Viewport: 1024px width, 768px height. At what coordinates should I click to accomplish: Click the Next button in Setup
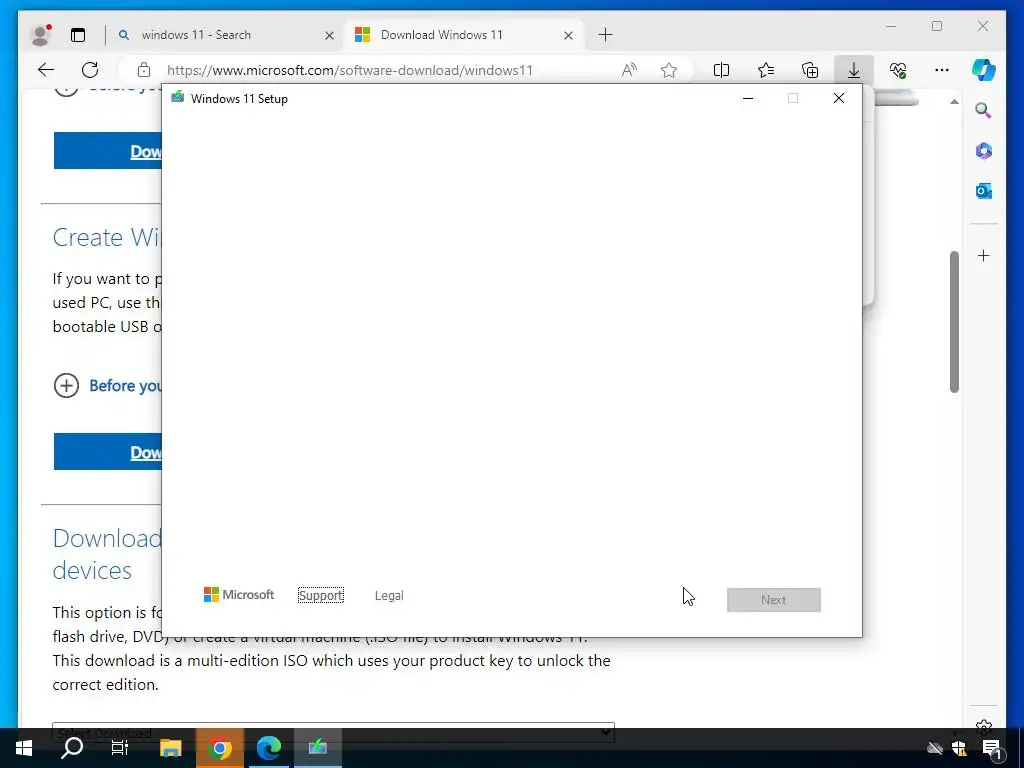774,600
